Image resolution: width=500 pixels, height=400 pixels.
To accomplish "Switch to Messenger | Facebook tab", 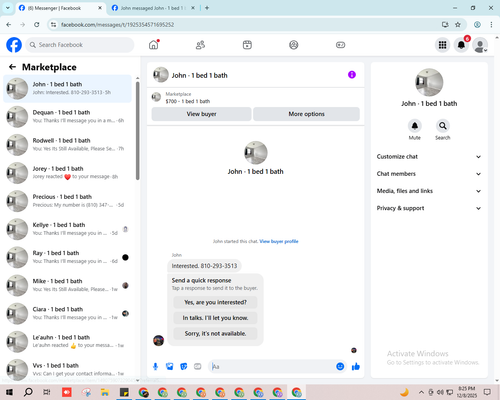I will click(x=60, y=8).
